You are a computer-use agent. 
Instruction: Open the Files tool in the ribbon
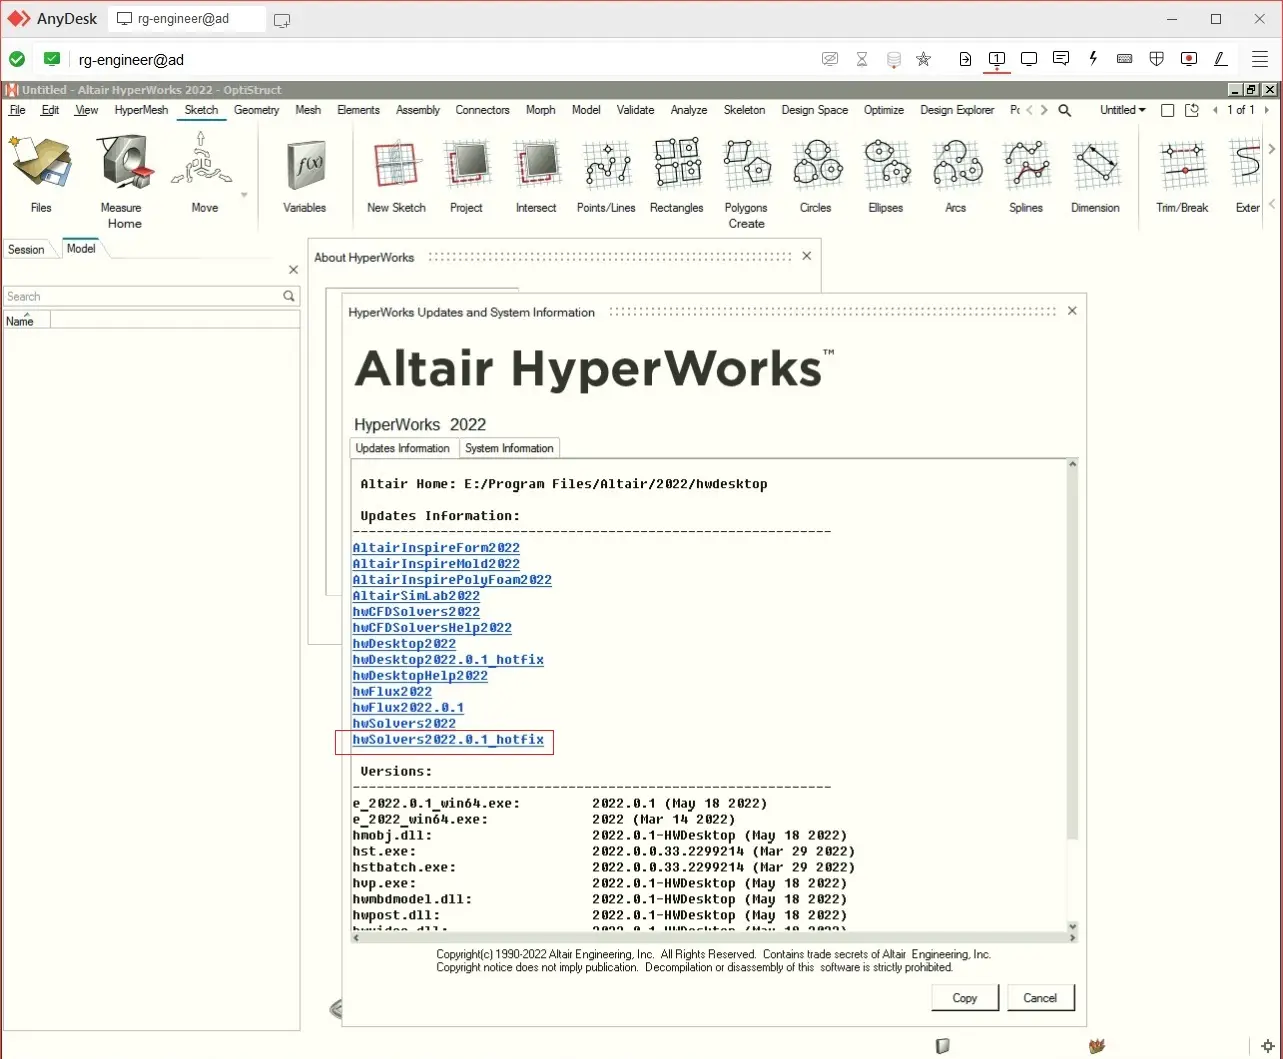[40, 174]
